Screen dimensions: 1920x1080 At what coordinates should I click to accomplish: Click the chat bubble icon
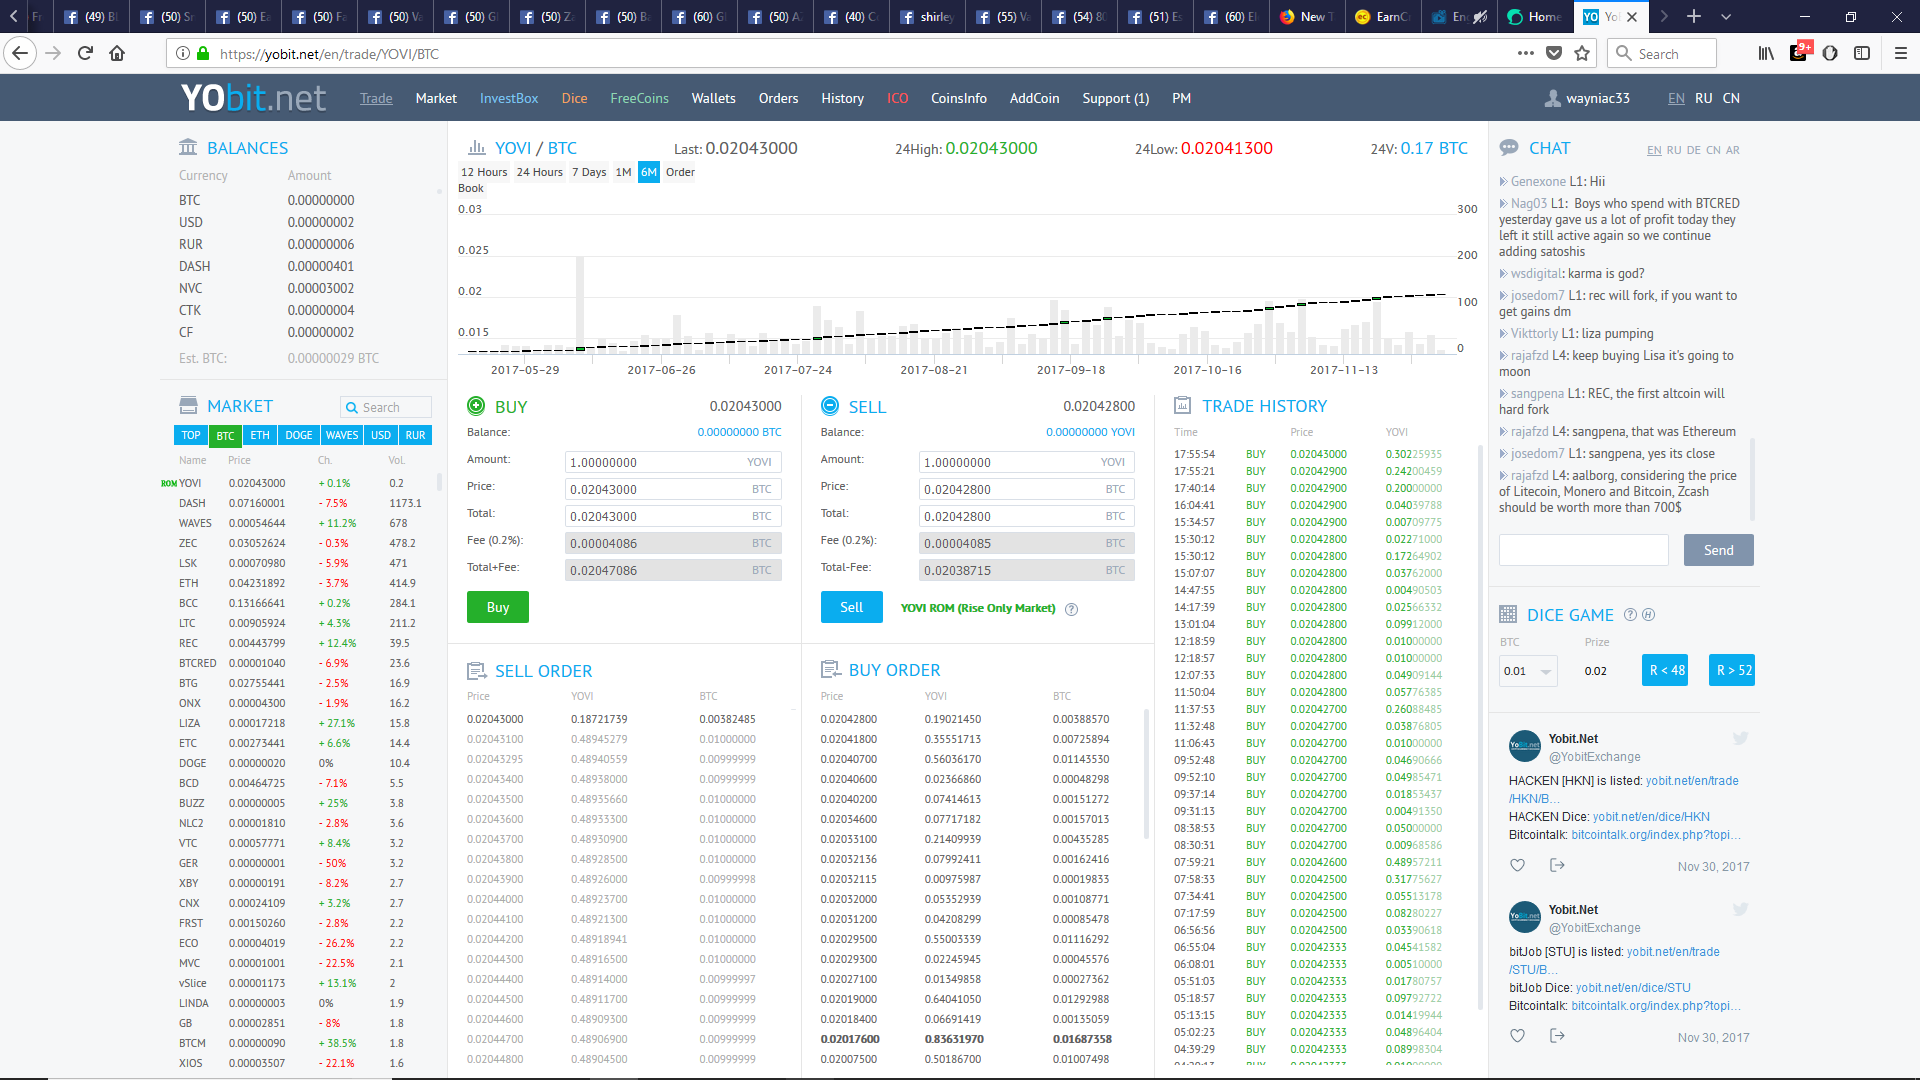coord(1509,147)
